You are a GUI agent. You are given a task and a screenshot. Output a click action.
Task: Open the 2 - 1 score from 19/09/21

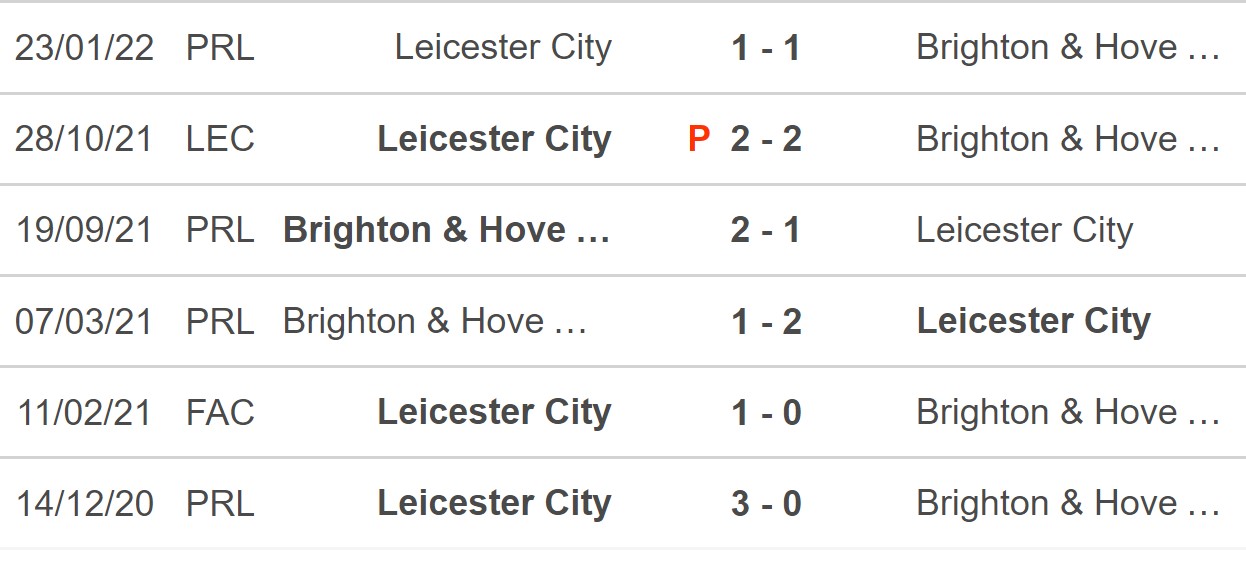coord(766,230)
